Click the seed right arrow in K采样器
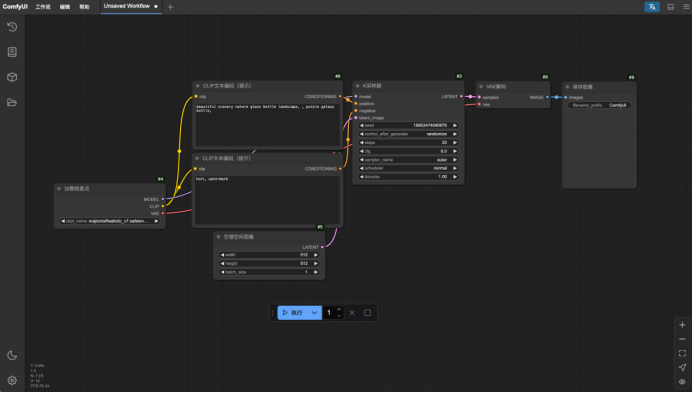Screen dimensions: 692x393 (455, 125)
